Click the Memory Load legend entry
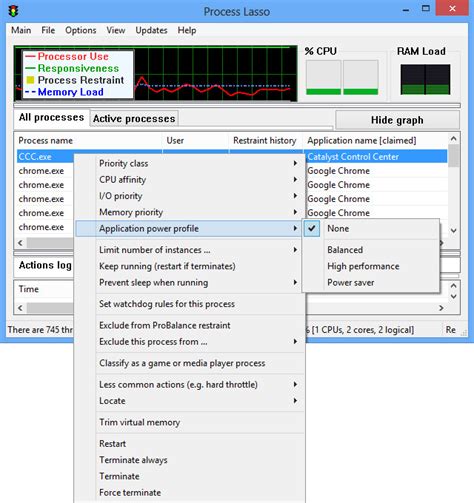 click(x=64, y=92)
